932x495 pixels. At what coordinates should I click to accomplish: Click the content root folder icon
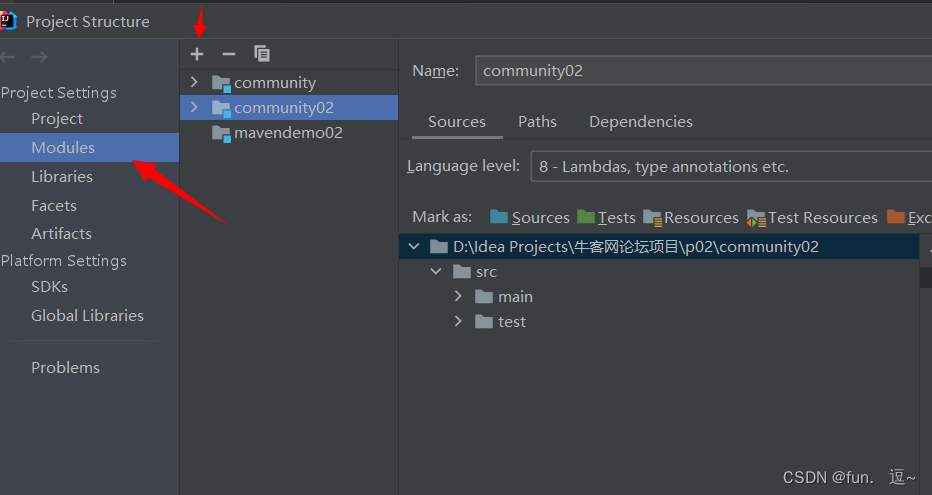pos(439,247)
